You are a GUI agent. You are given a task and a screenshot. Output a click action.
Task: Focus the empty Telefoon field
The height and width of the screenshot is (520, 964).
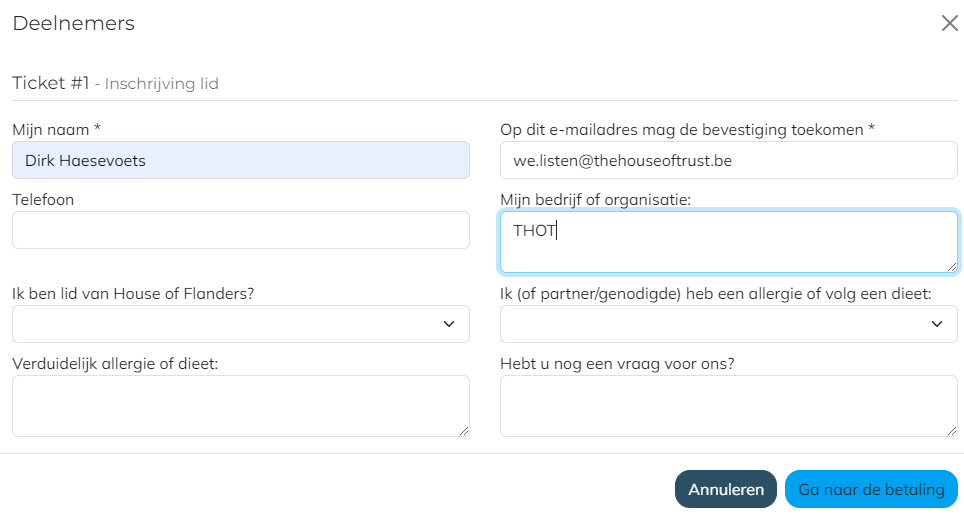(x=241, y=230)
